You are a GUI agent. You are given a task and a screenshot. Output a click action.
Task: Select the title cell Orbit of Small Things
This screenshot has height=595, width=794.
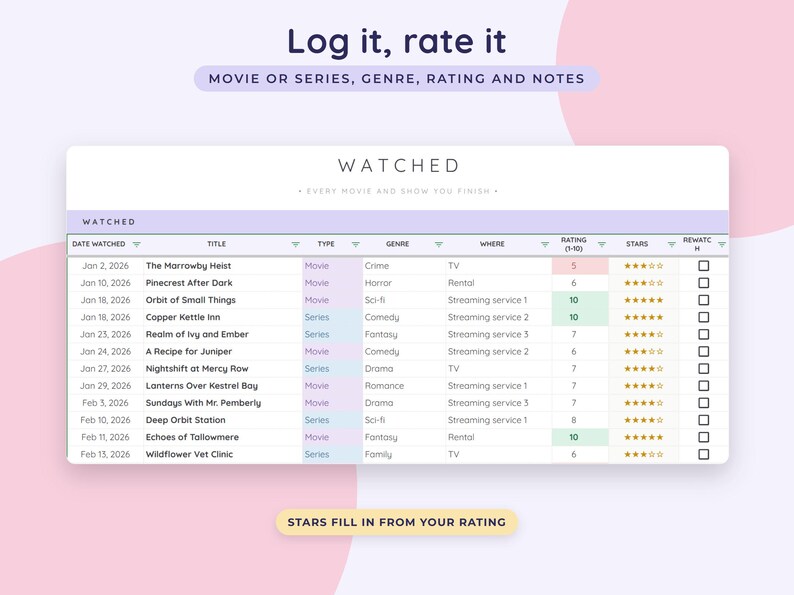(223, 300)
